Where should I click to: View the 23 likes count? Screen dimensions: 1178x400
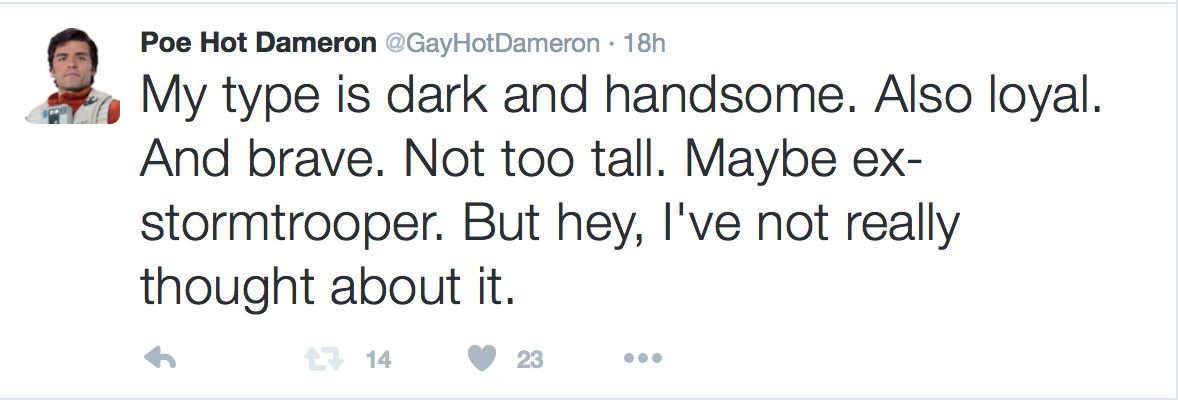pyautogui.click(x=530, y=359)
